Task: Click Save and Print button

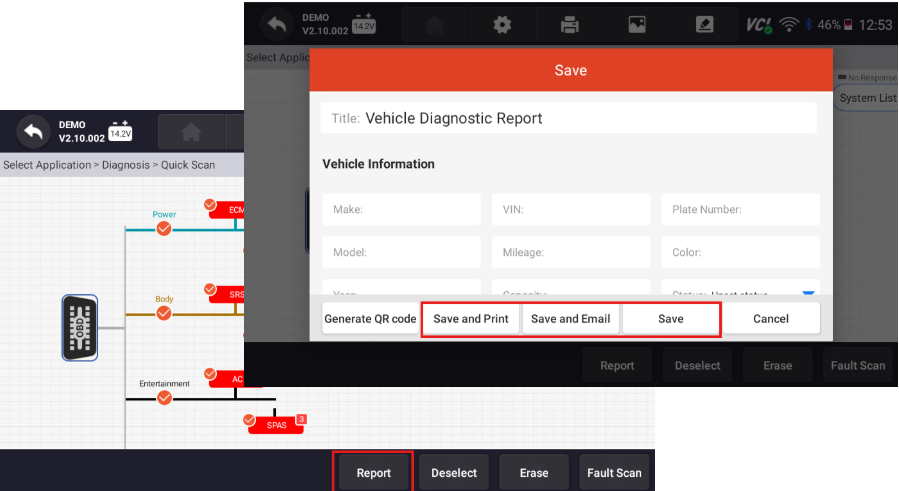Action: coord(471,319)
